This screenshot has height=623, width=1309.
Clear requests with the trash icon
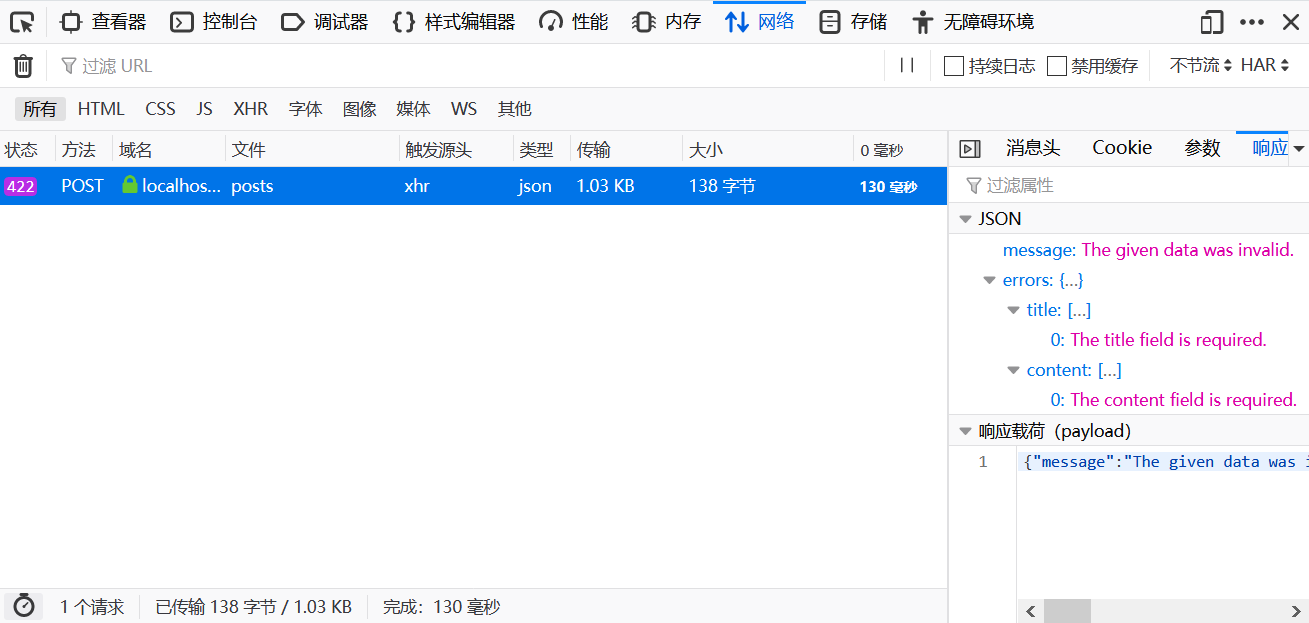pos(23,66)
